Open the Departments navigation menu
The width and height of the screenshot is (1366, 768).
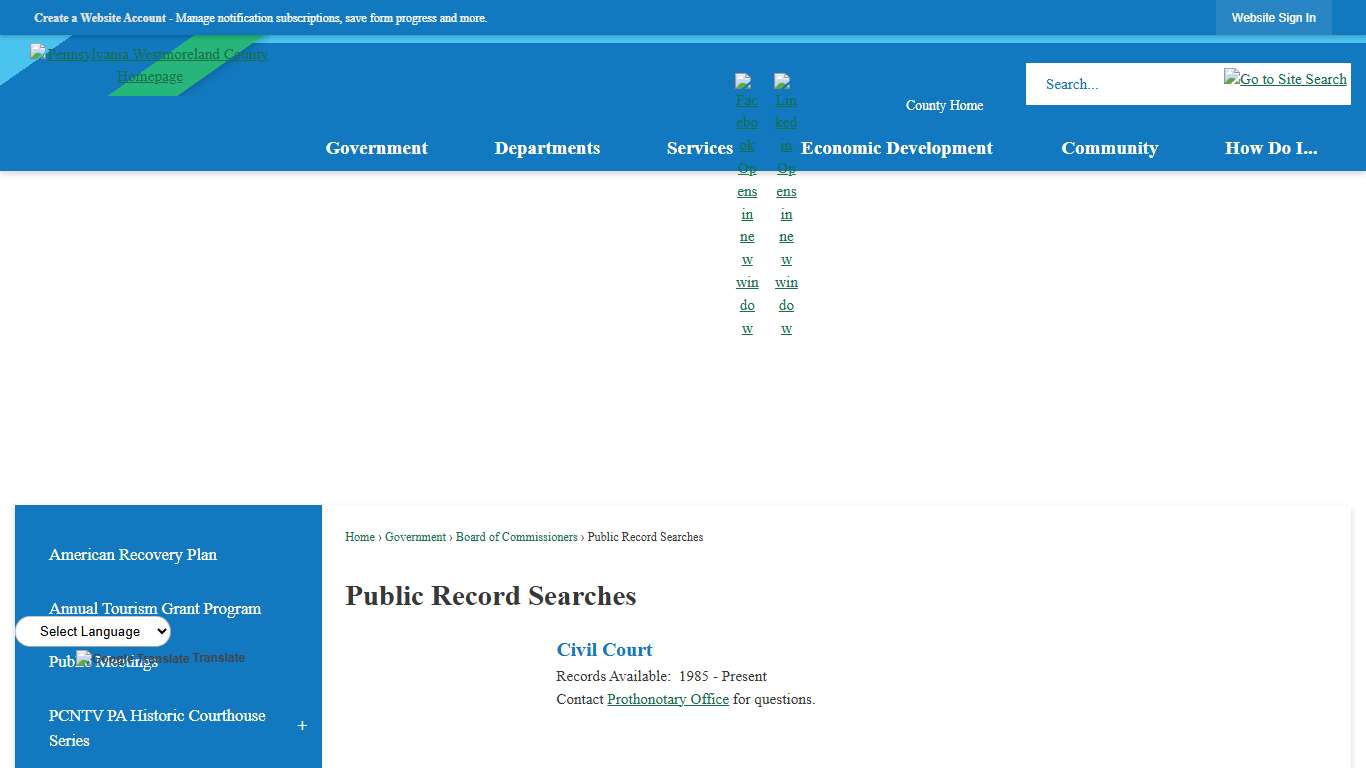pyautogui.click(x=547, y=148)
